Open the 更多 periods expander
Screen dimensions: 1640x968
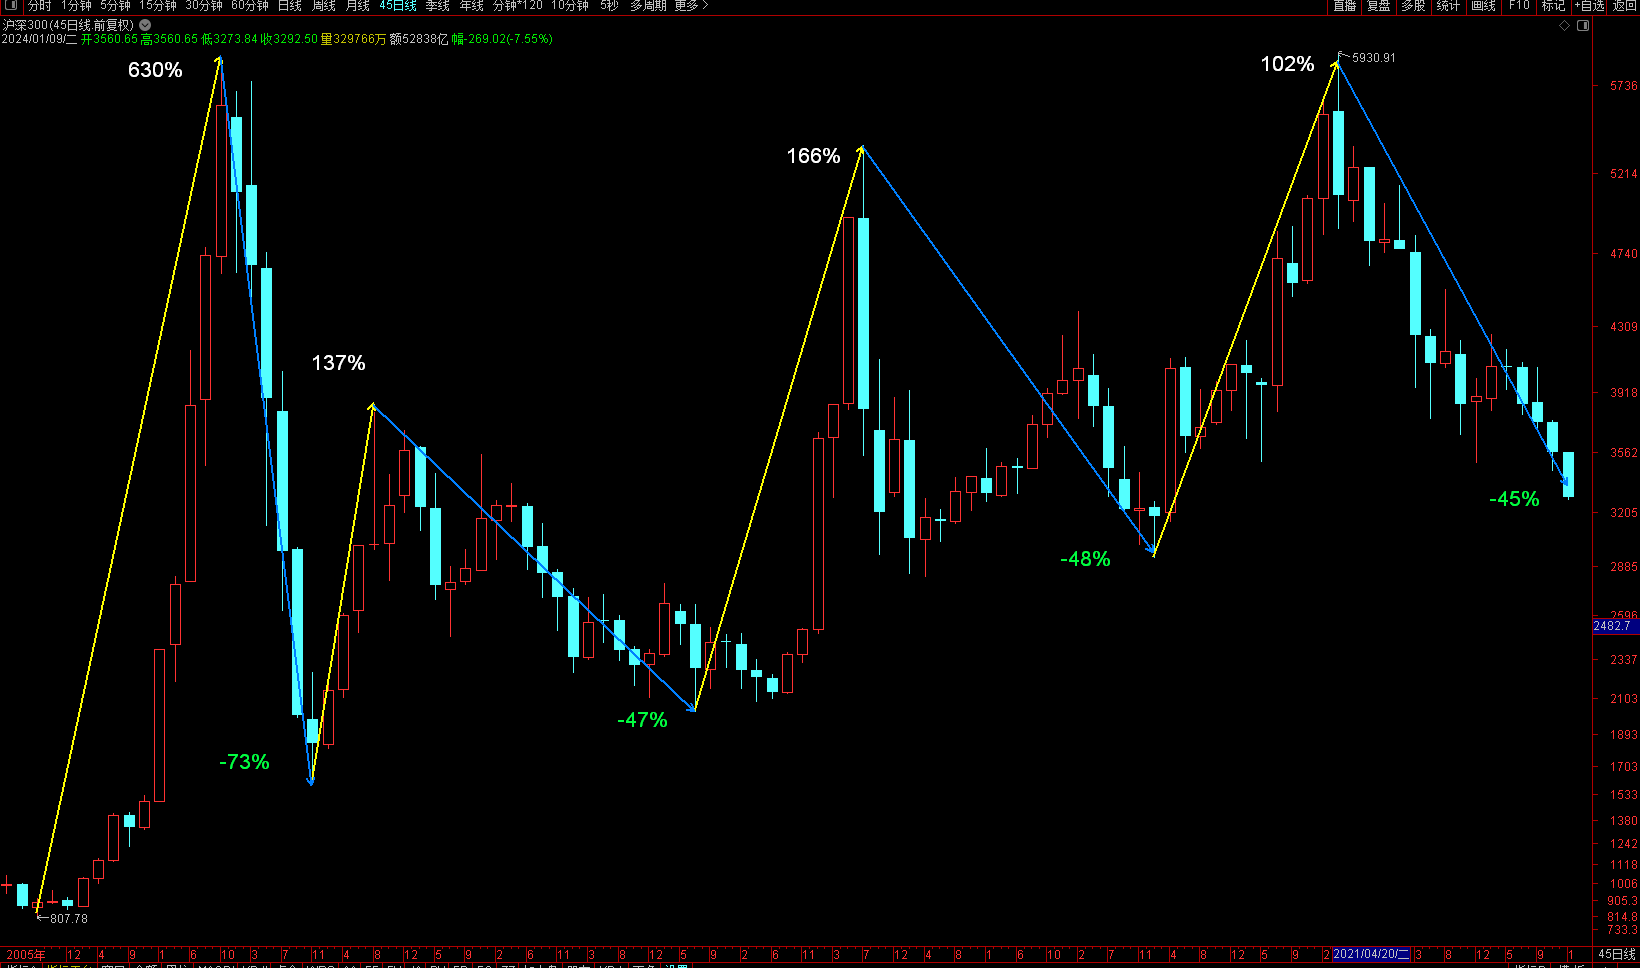[691, 5]
